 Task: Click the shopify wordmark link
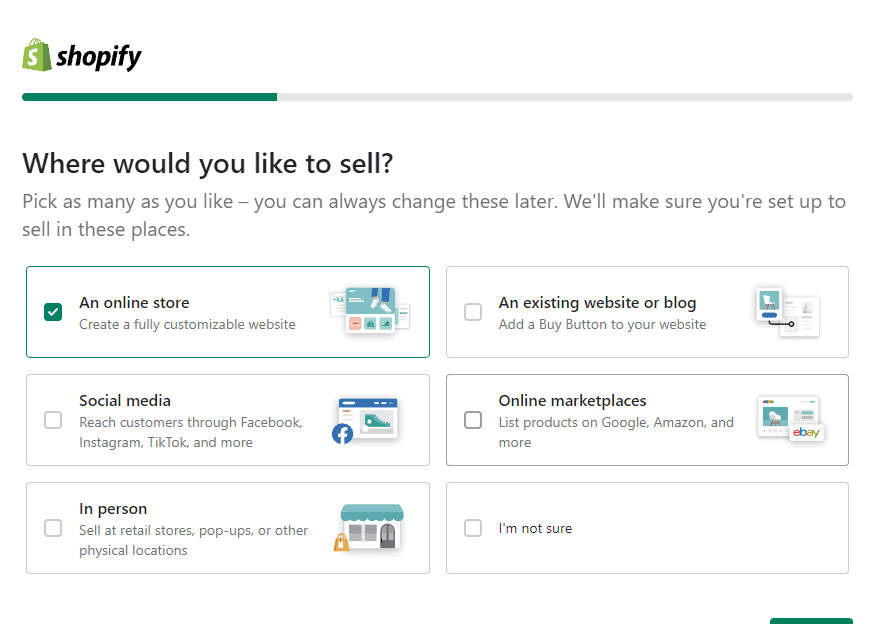click(97, 57)
